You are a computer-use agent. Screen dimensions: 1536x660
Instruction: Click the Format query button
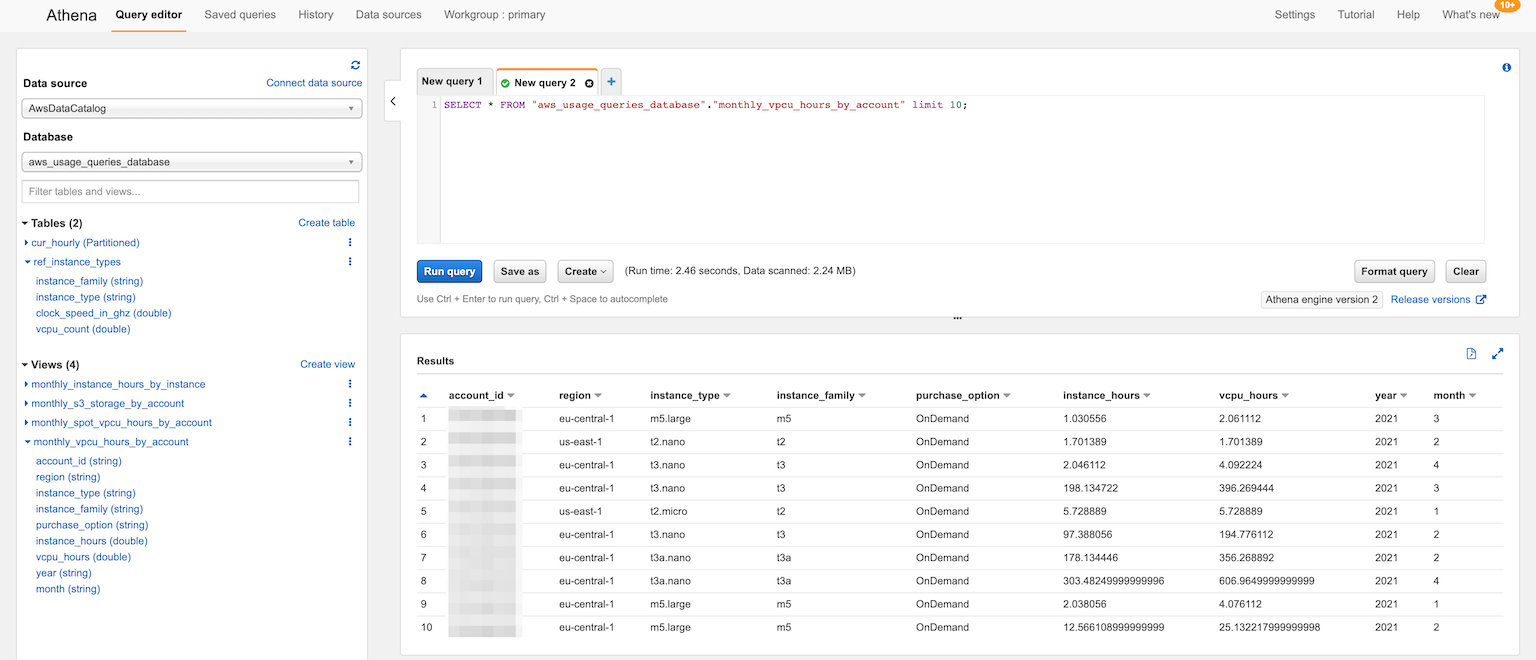click(x=1394, y=271)
